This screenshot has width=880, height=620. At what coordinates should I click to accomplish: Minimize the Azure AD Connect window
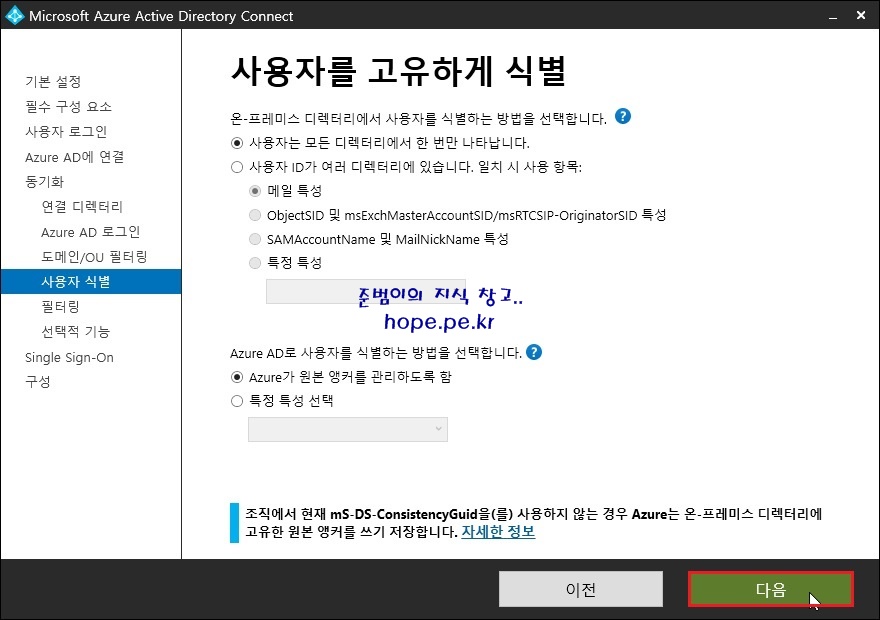coord(833,16)
